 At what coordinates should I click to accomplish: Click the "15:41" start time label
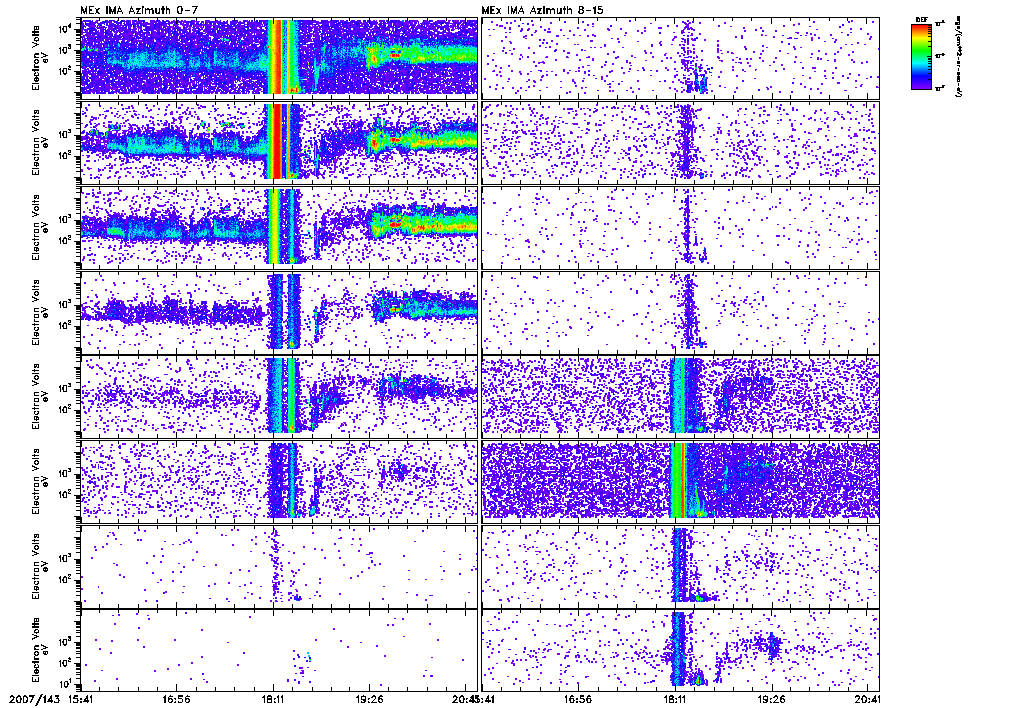point(80,699)
